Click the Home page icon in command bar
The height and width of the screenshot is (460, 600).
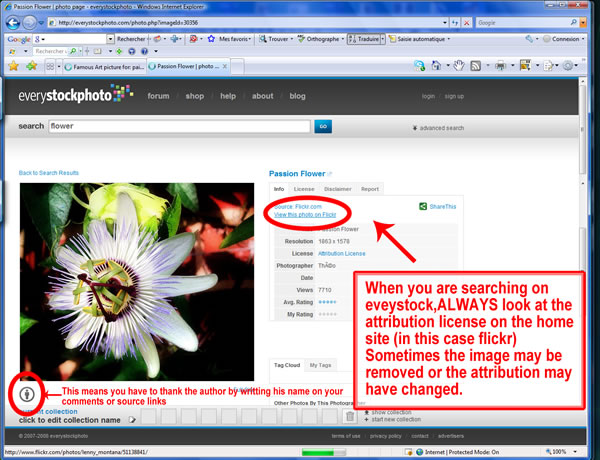(x=437, y=66)
